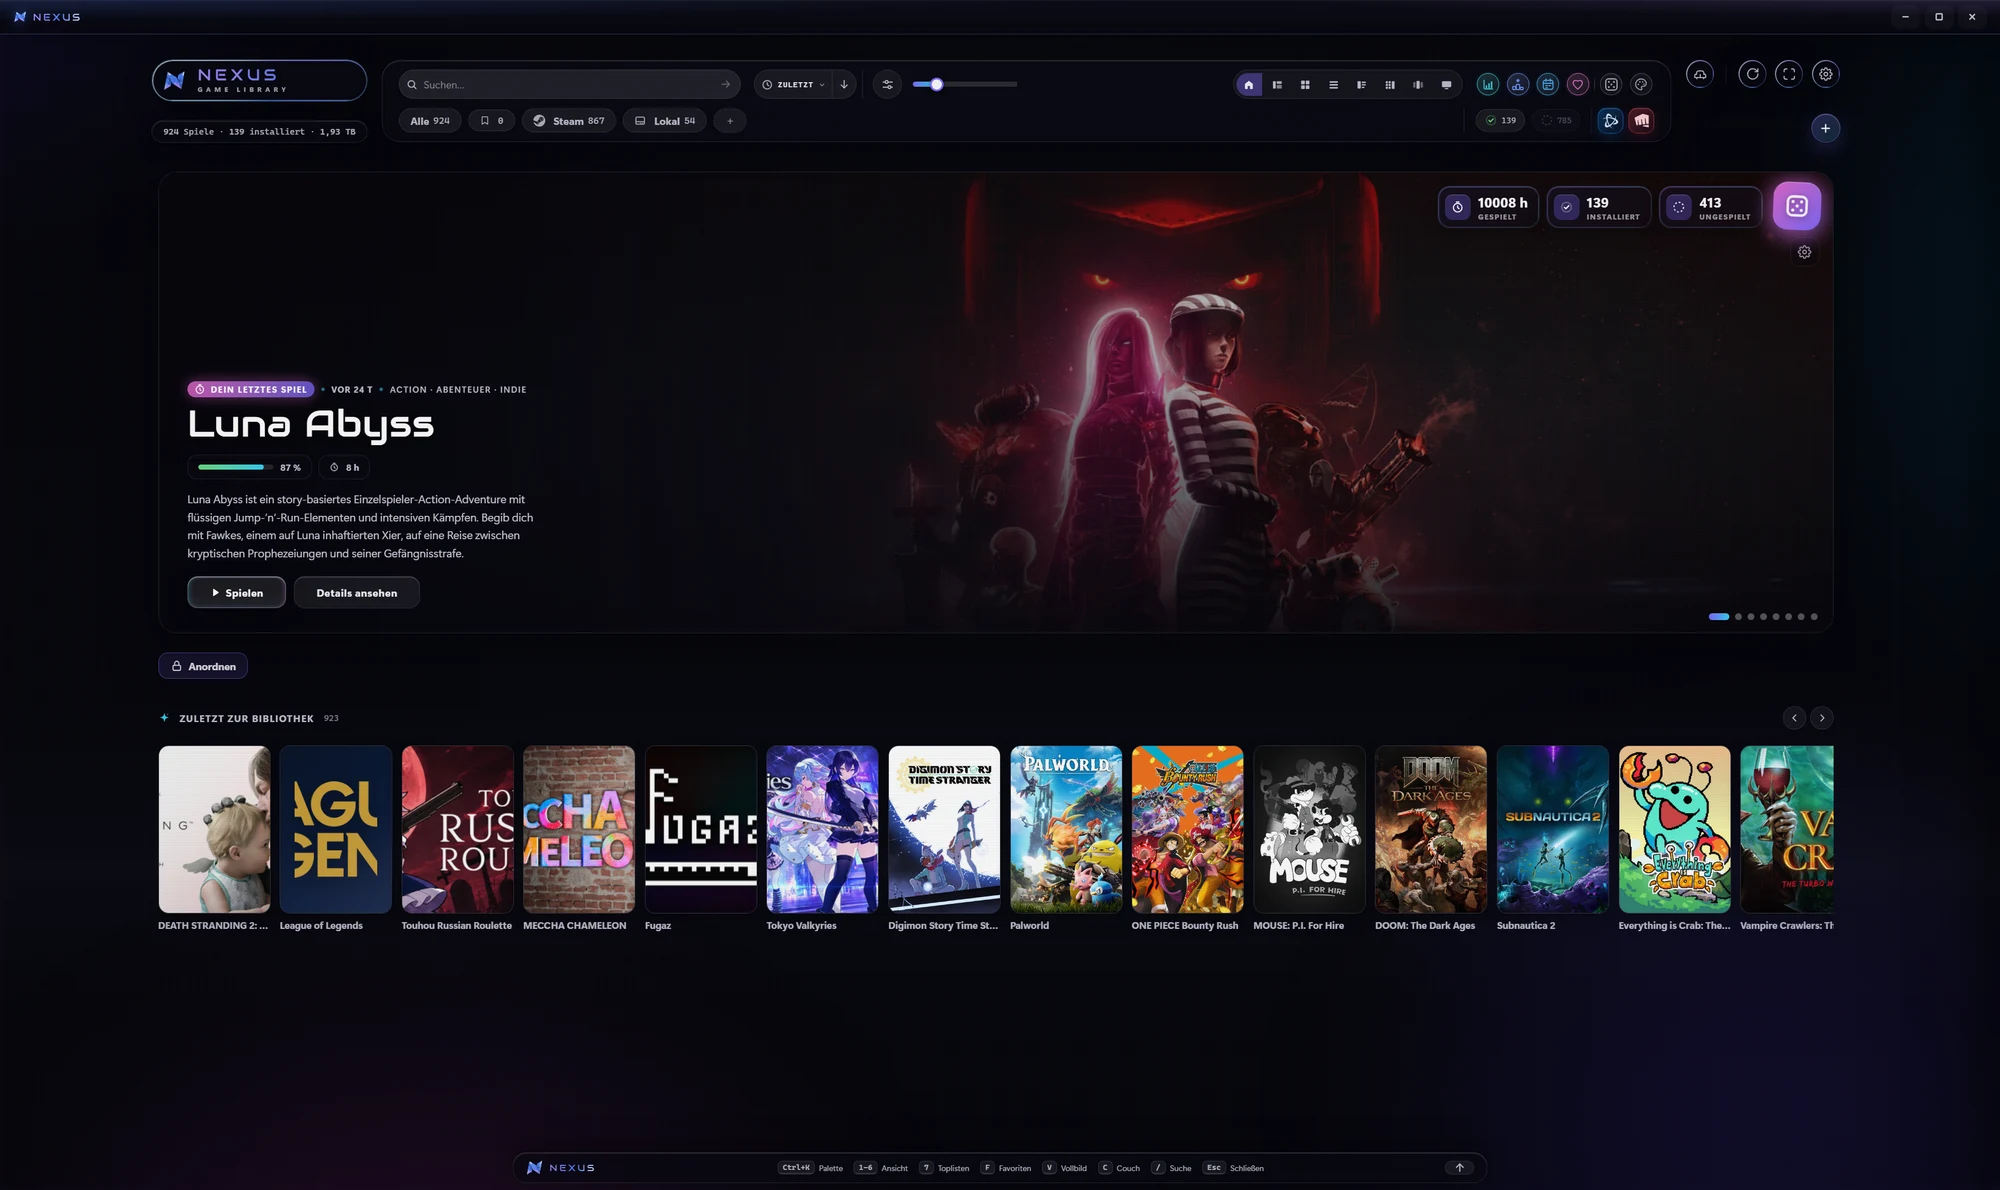Image resolution: width=2000 pixels, height=1190 pixels.
Task: Open the Subnautica 2 game cover
Action: coord(1553,829)
